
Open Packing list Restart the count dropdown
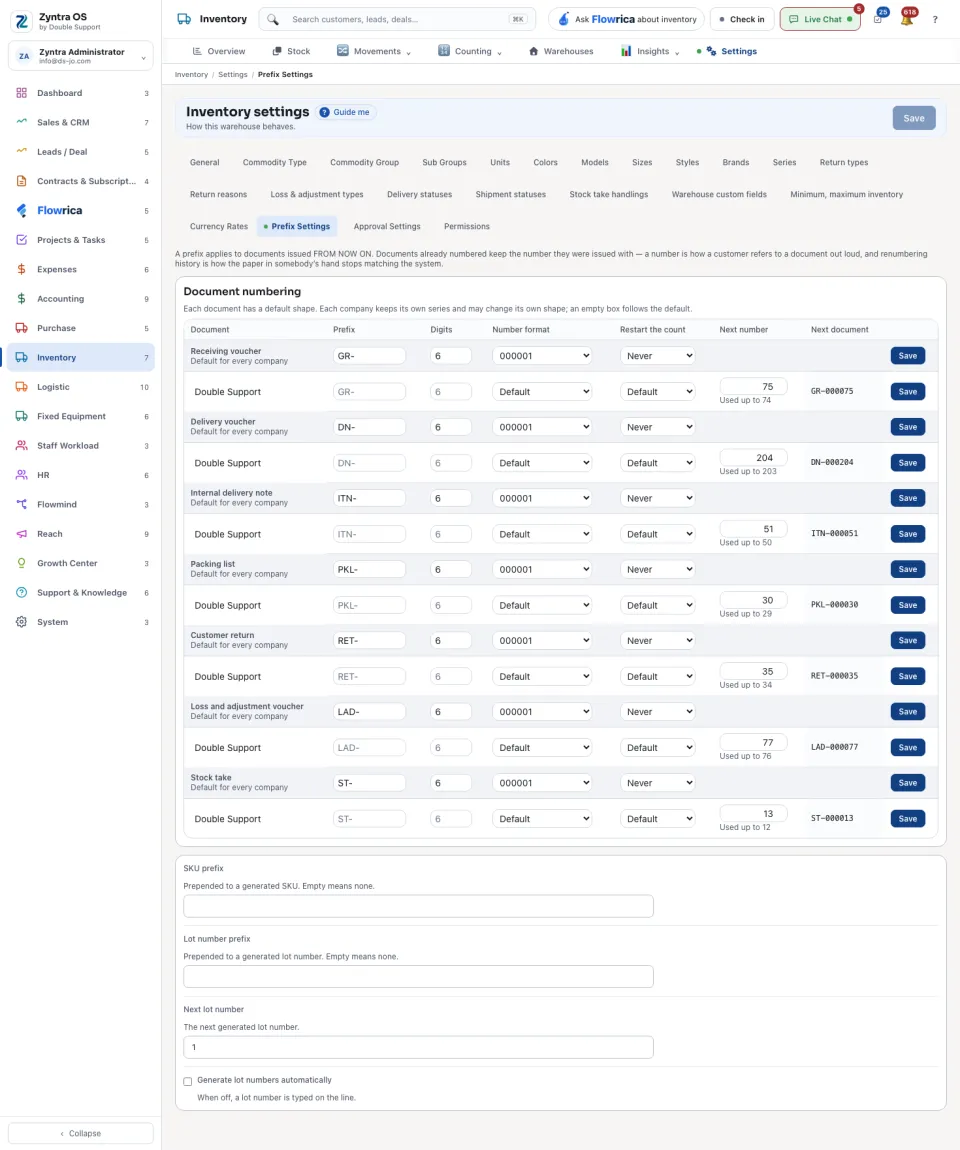[x=657, y=569]
